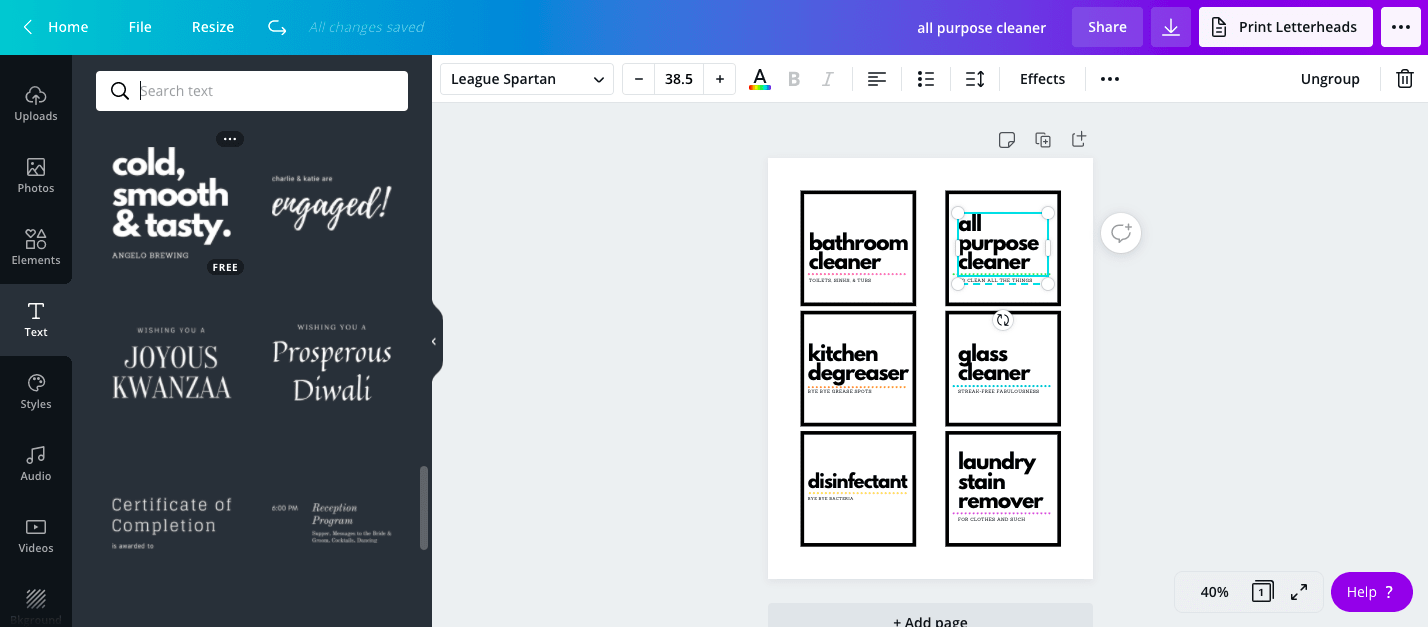This screenshot has width=1428, height=627.
Task: Add a comment using speech bubble icon
Action: click(x=1121, y=233)
